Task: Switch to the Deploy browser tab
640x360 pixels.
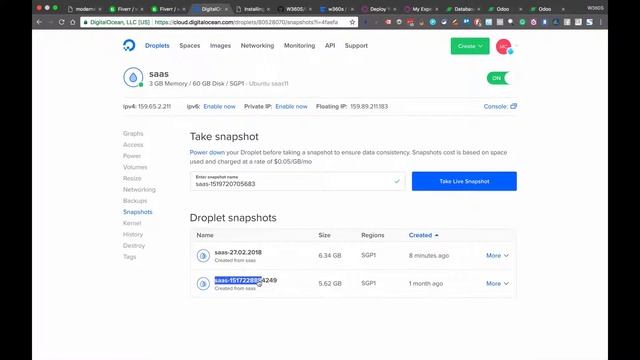Action: 378,9
